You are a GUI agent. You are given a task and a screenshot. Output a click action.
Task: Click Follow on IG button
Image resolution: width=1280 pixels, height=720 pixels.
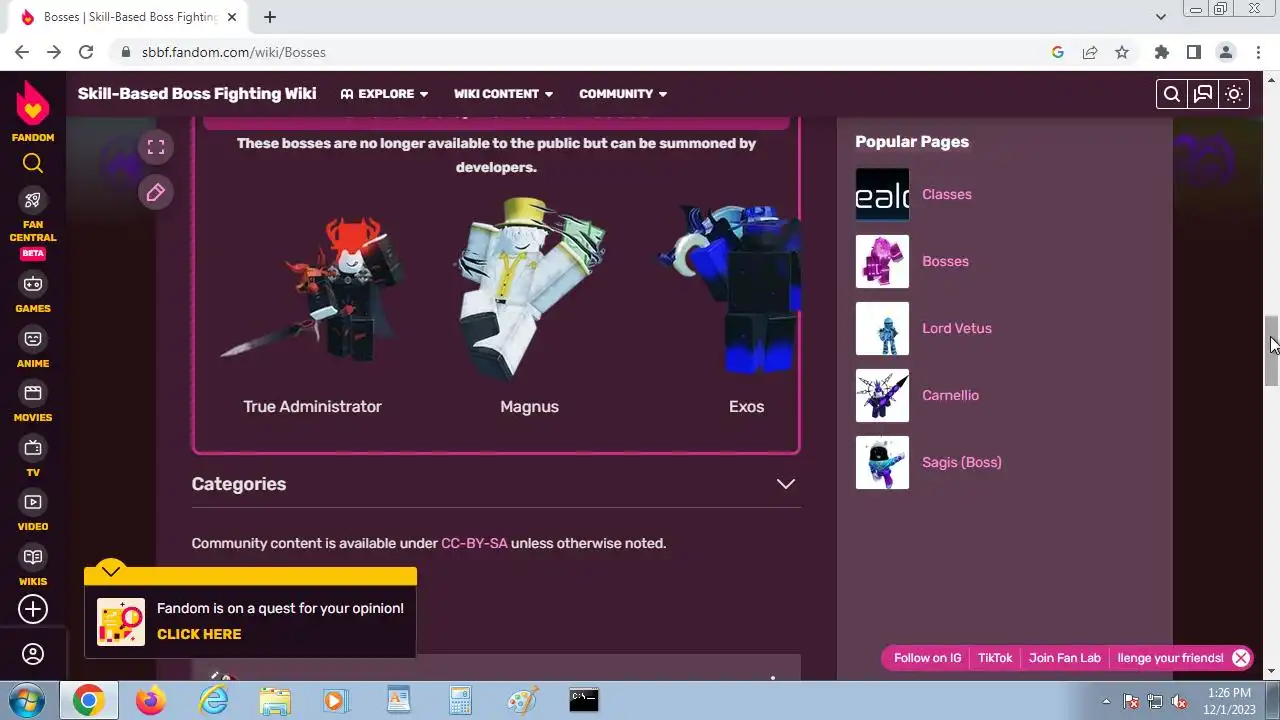pyautogui.click(x=927, y=658)
